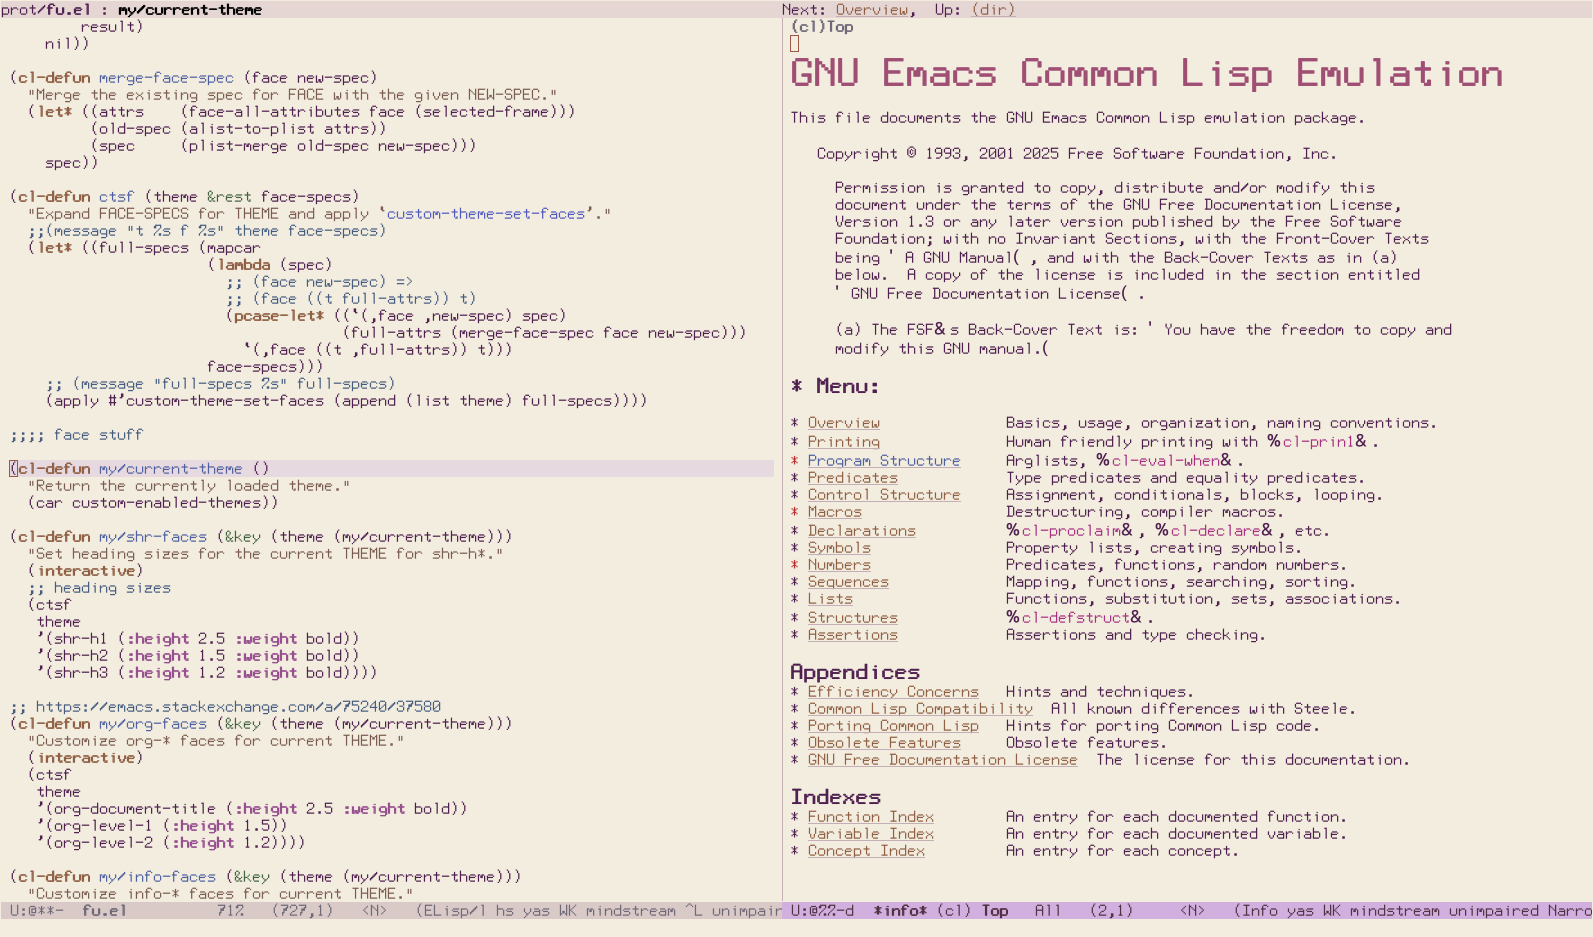
Task: Click the Info major mode indicator
Action: 1259,910
